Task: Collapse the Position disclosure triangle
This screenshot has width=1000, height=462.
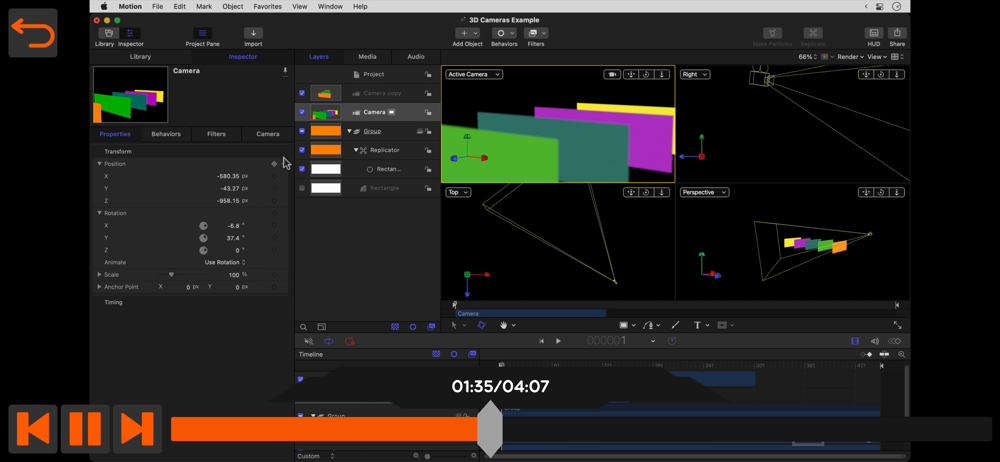Action: click(x=99, y=164)
